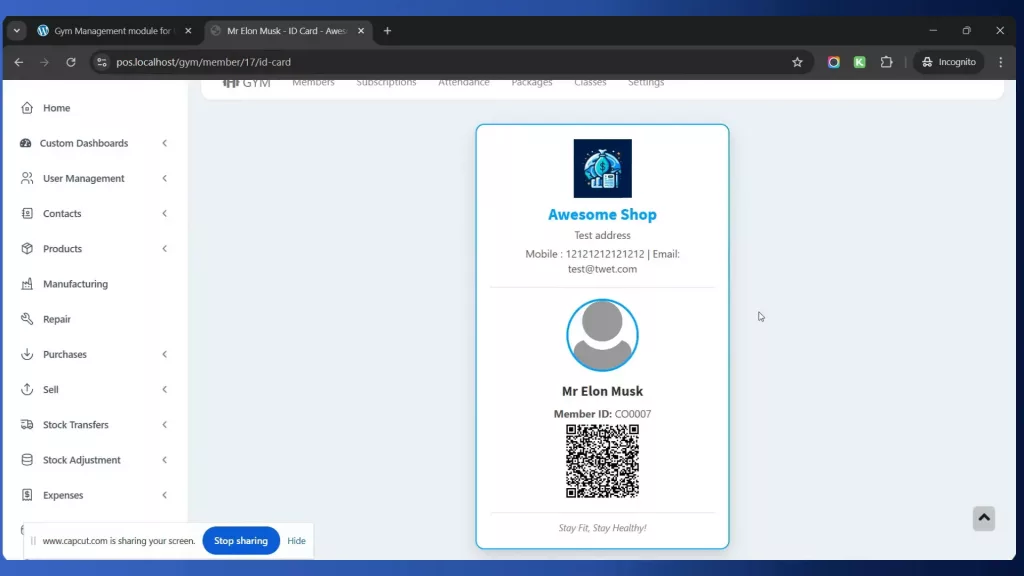Expand the Custom Dashboards submenu chevron
The height and width of the screenshot is (576, 1024).
[x=165, y=143]
